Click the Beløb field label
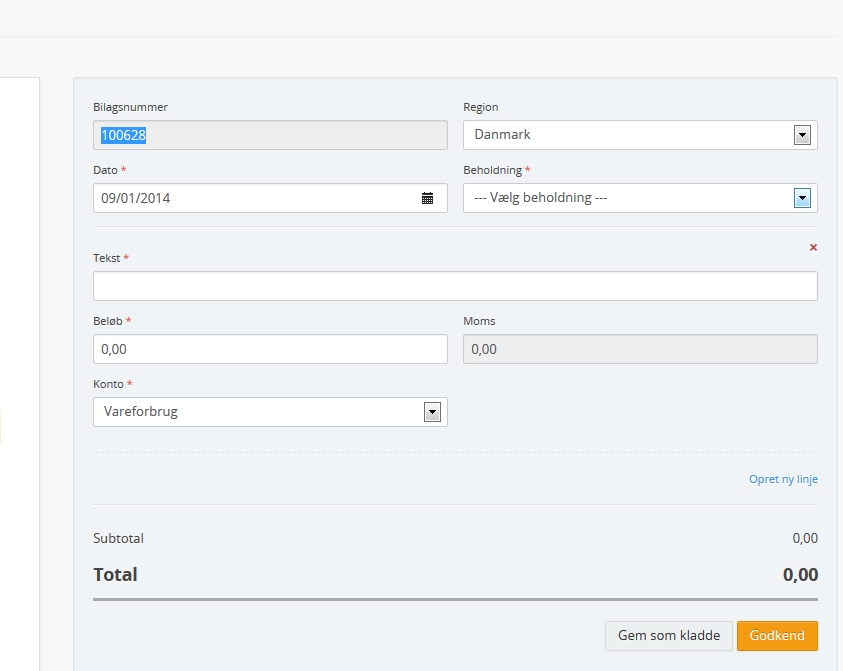The height and width of the screenshot is (671, 843). pyautogui.click(x=108, y=321)
